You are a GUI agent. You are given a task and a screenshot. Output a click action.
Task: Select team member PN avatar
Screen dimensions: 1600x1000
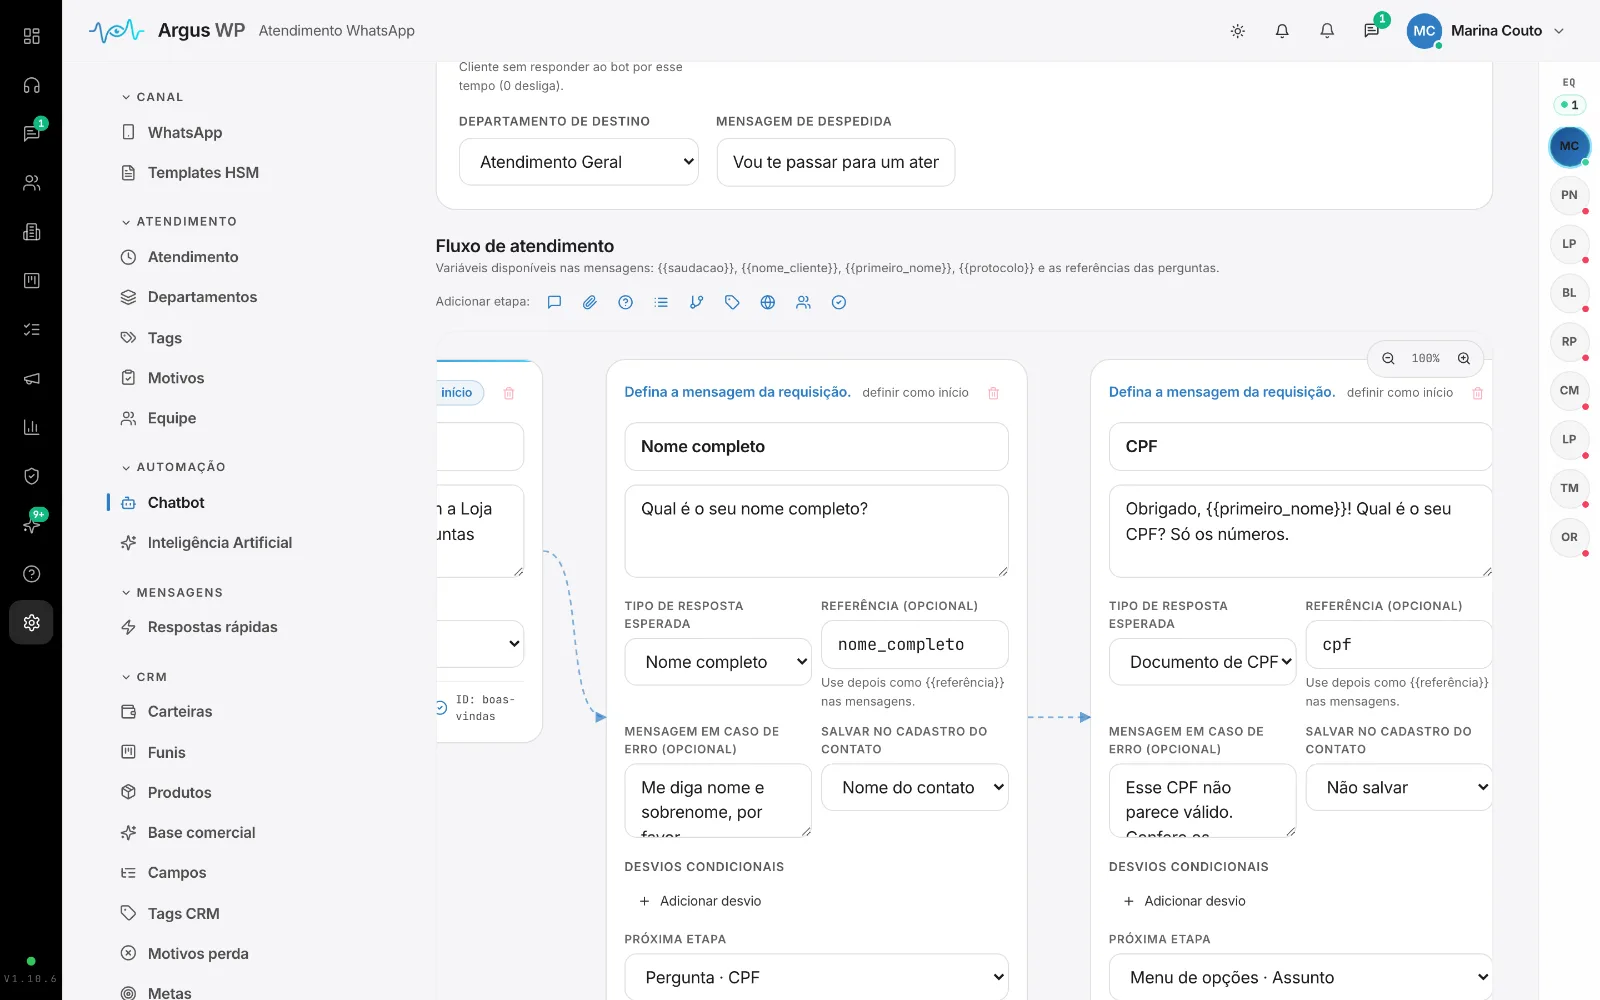[1569, 195]
